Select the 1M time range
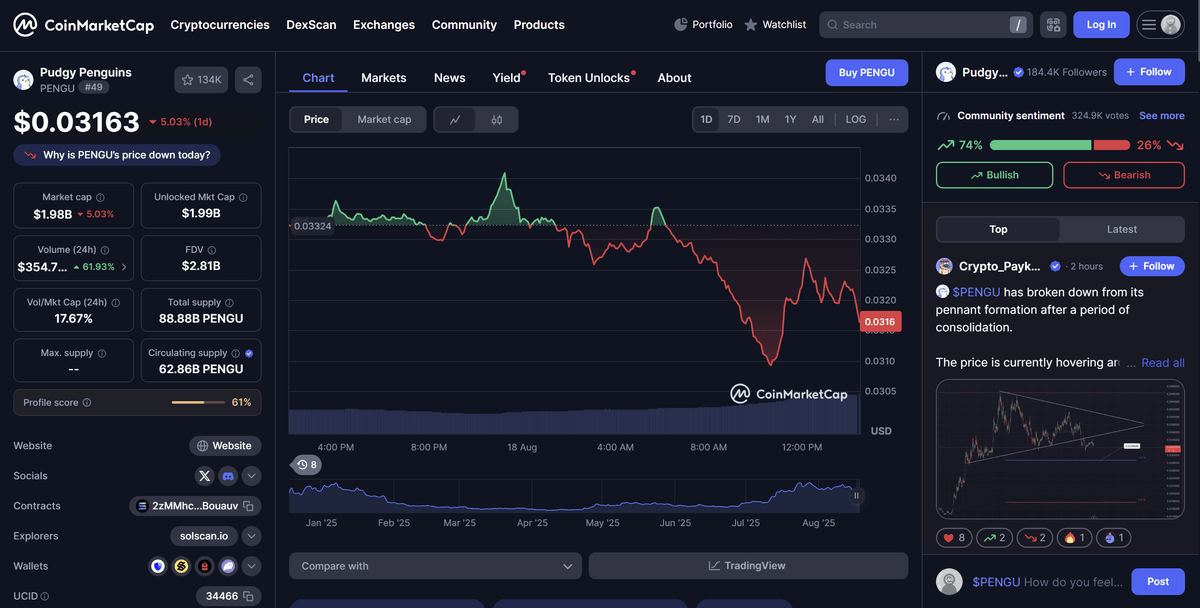 (x=762, y=119)
